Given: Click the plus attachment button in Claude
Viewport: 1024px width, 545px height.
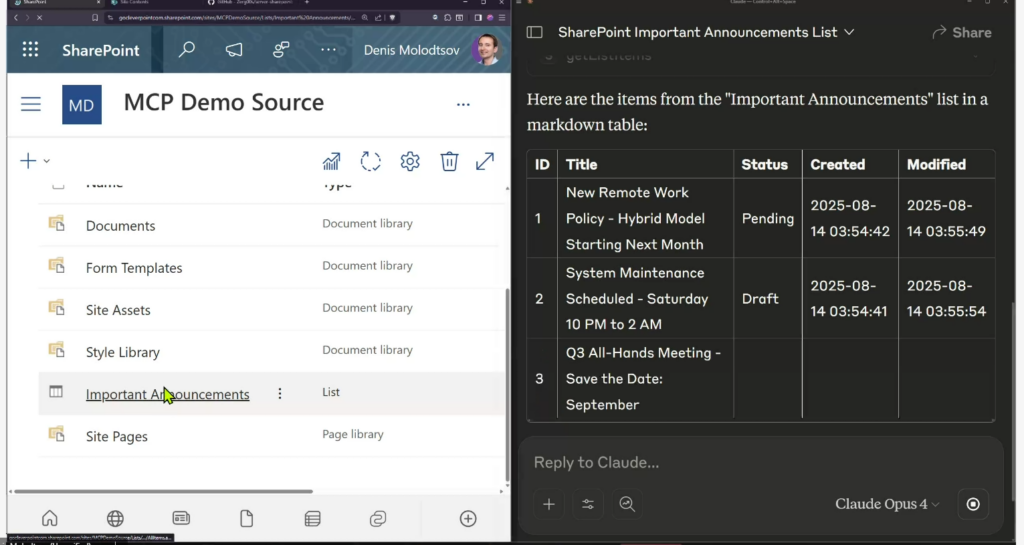Looking at the screenshot, I should (549, 504).
